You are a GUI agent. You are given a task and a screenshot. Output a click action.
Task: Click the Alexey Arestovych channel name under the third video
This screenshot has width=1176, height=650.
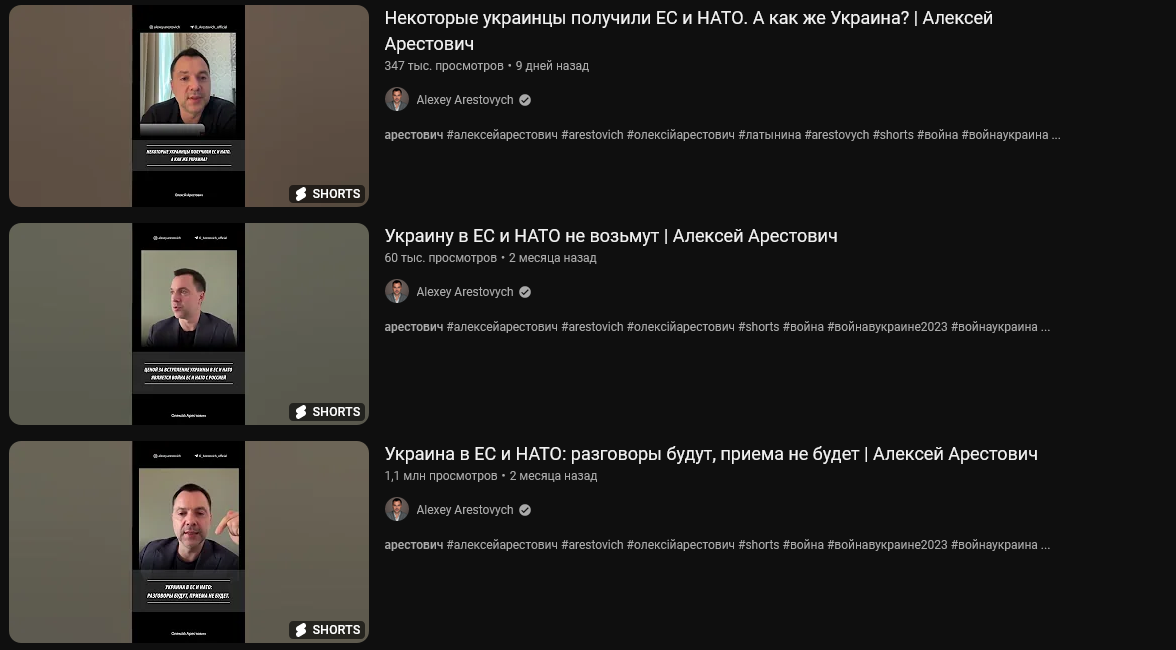(465, 511)
